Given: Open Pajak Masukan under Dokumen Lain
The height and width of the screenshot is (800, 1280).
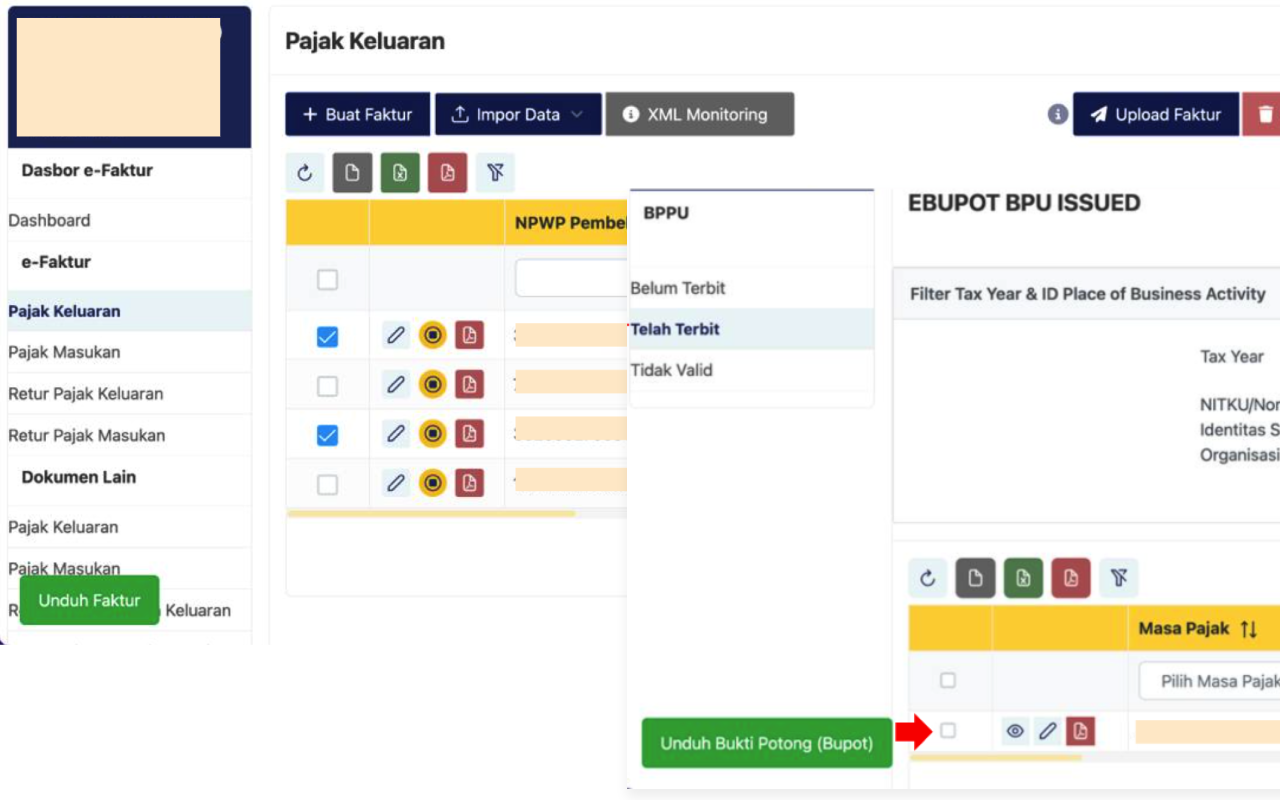Looking at the screenshot, I should pyautogui.click(x=64, y=568).
